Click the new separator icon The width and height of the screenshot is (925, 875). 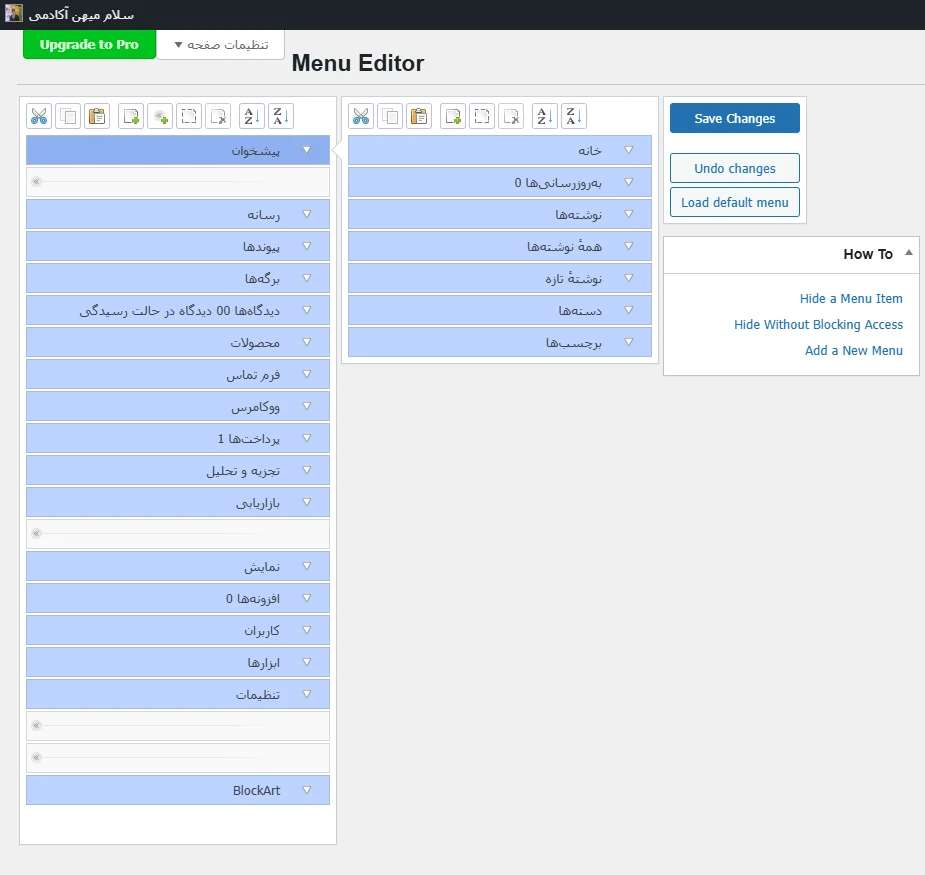click(159, 116)
